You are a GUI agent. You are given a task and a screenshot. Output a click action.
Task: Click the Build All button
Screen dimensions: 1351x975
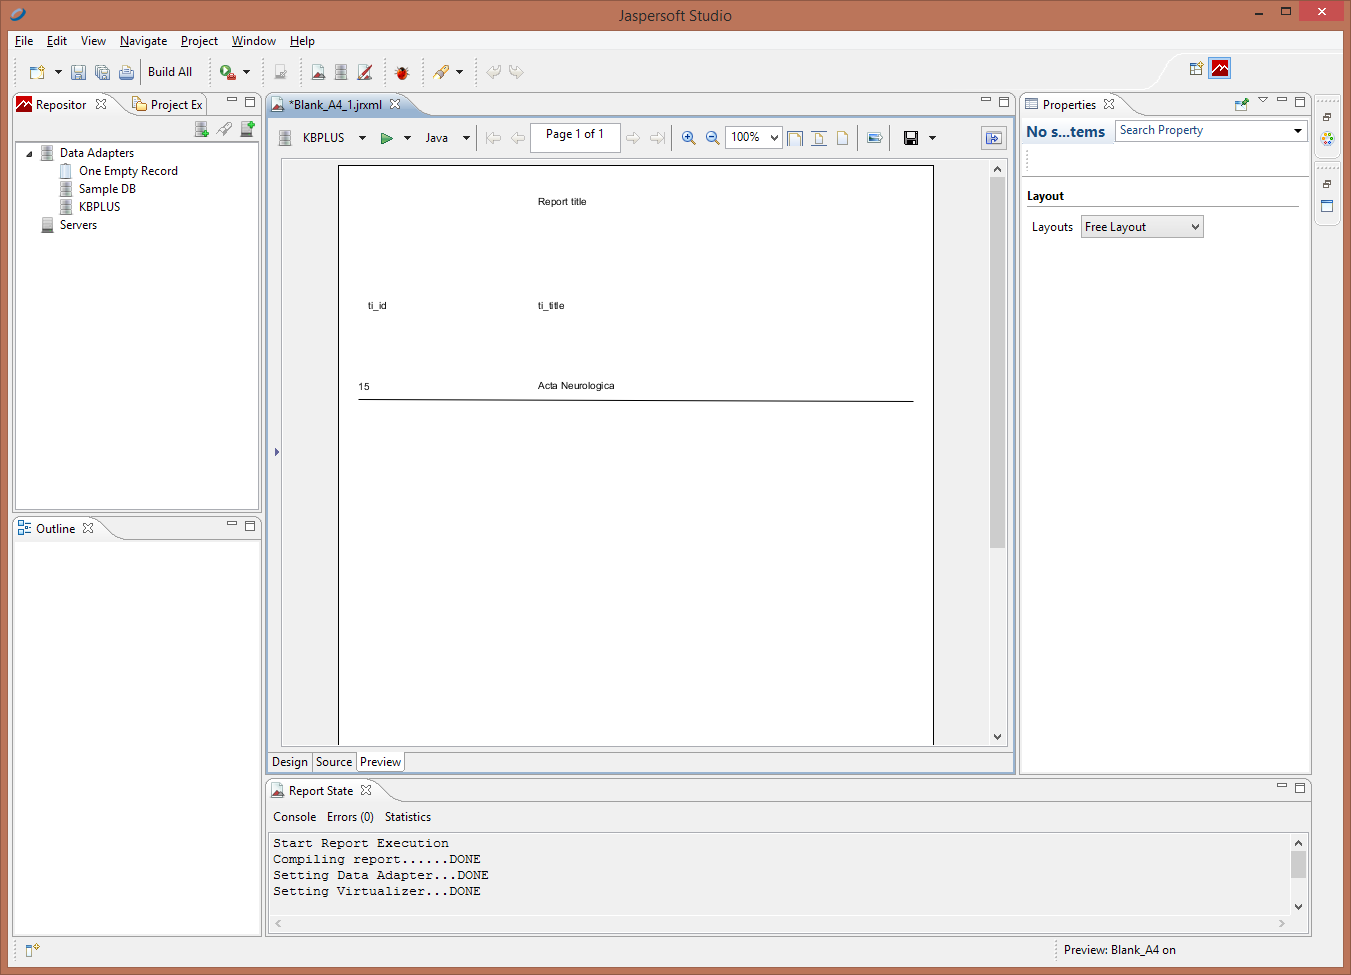coord(170,72)
